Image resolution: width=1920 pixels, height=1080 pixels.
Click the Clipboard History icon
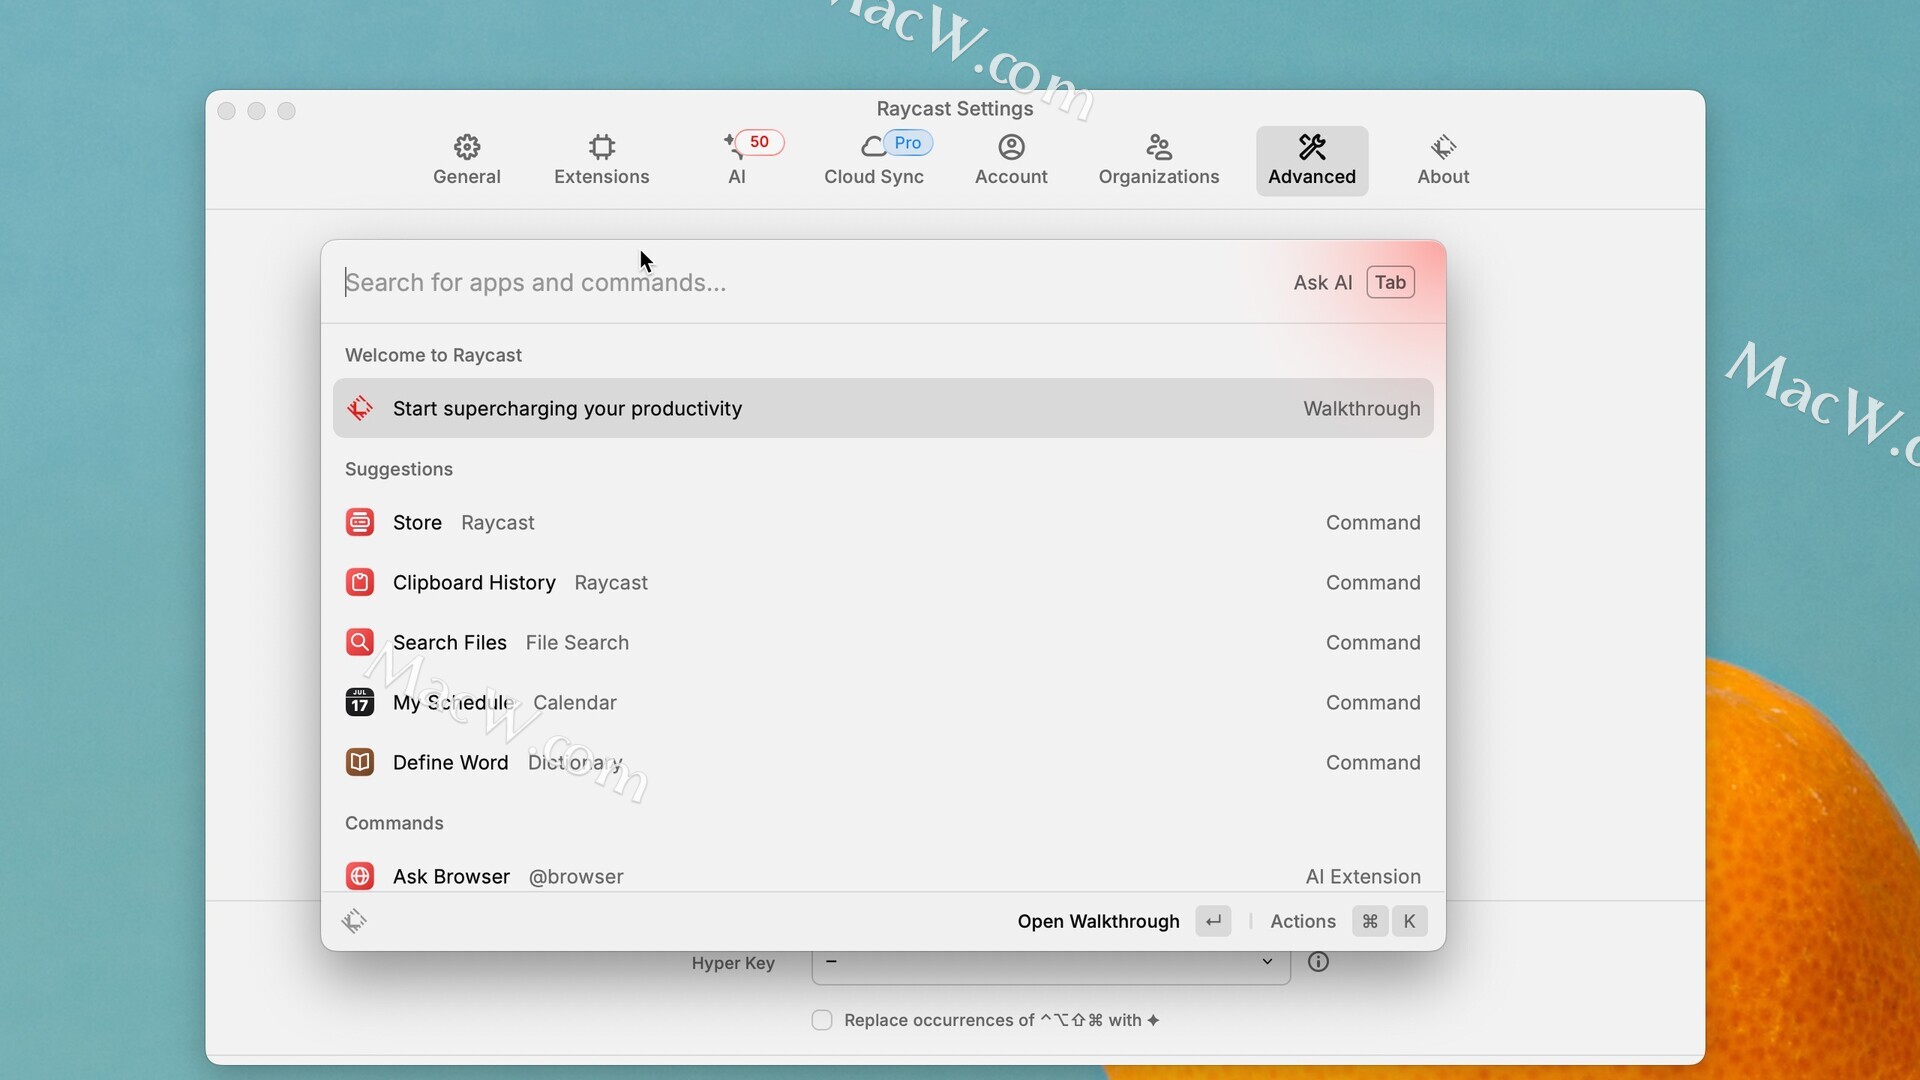coord(360,582)
